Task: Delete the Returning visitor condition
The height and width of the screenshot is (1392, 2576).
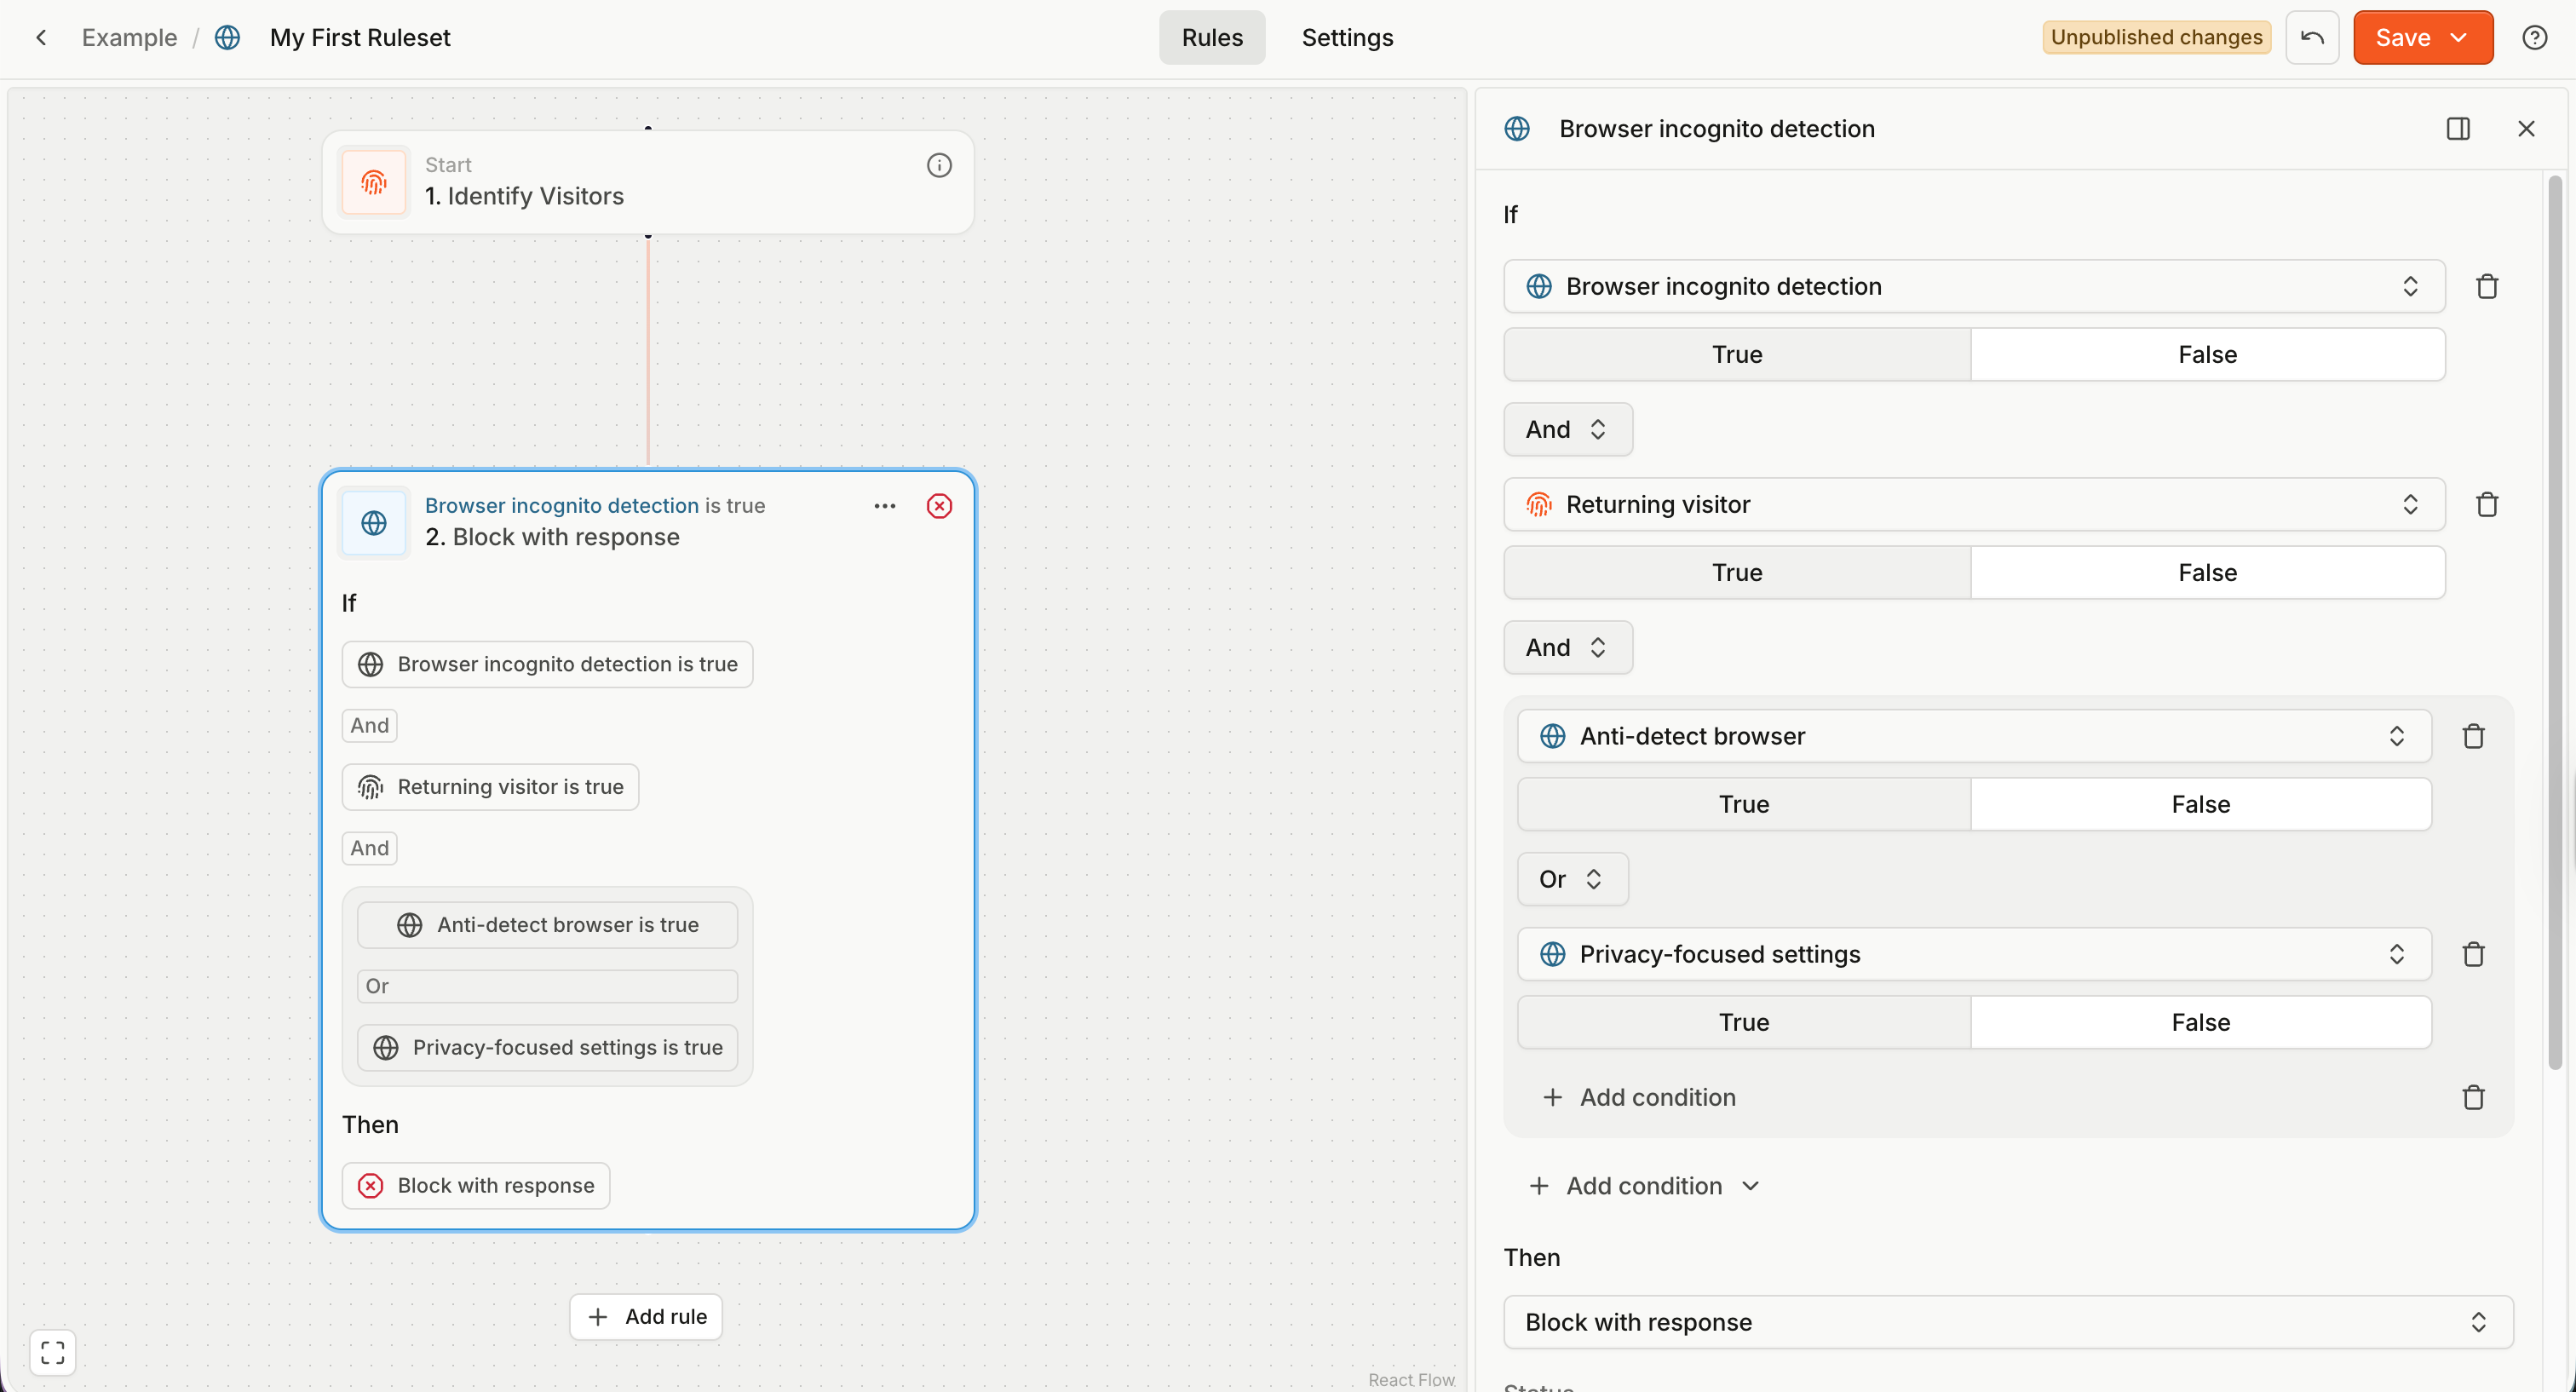Action: tap(2487, 504)
